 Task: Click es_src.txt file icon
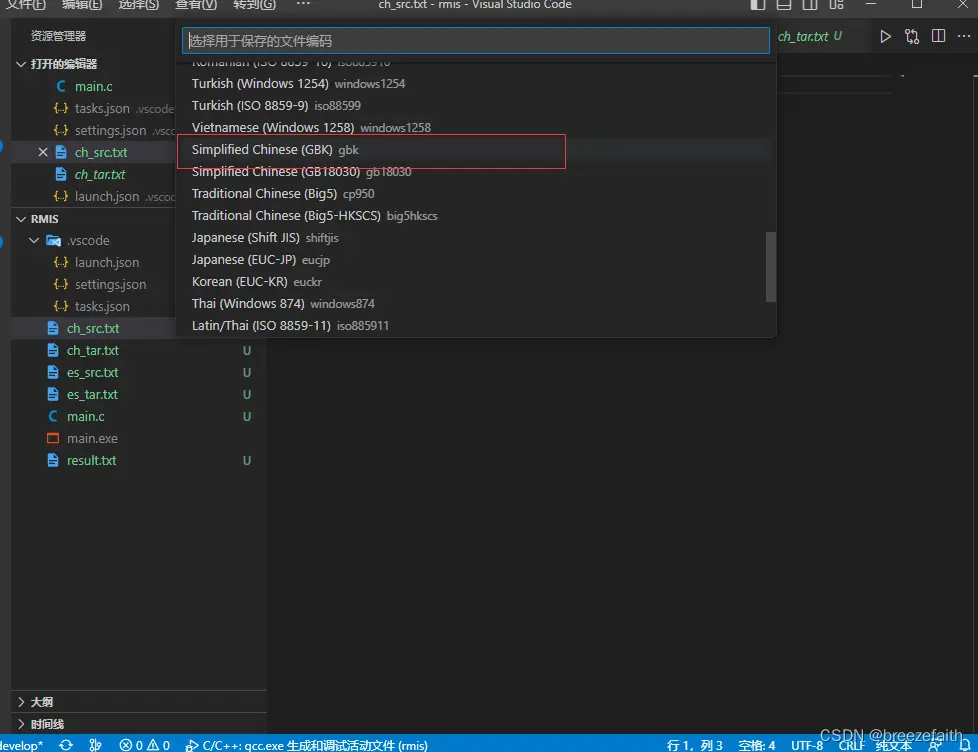[x=53, y=372]
